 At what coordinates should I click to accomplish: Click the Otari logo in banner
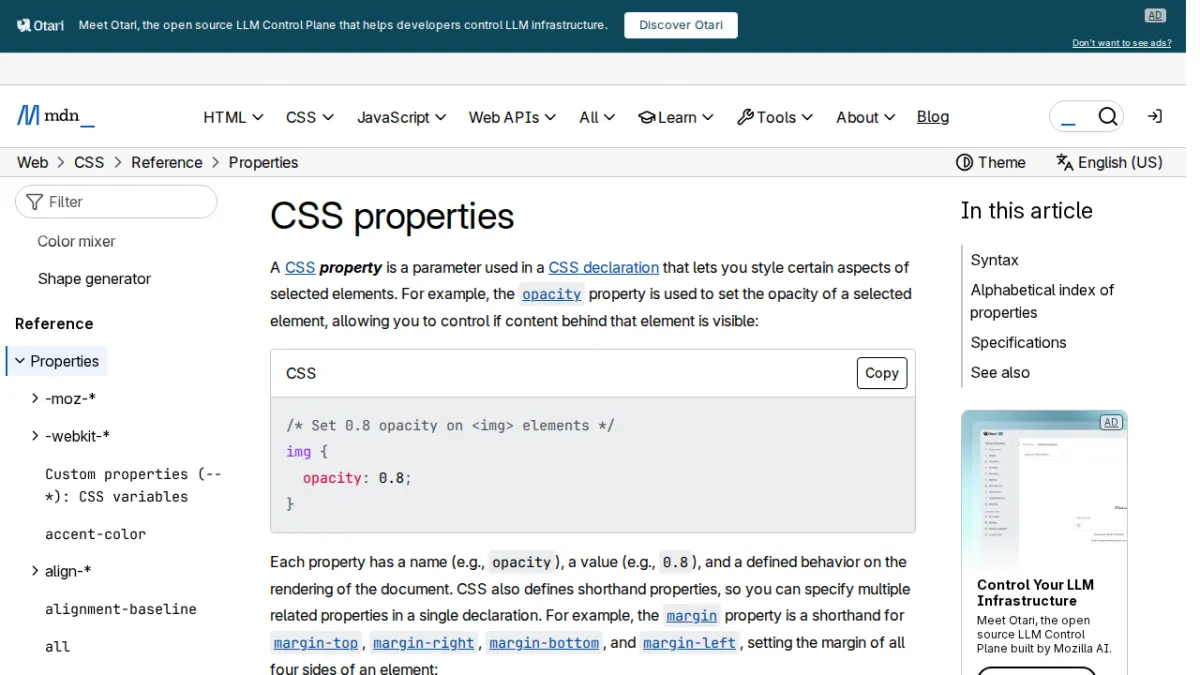pyautogui.click(x=40, y=25)
